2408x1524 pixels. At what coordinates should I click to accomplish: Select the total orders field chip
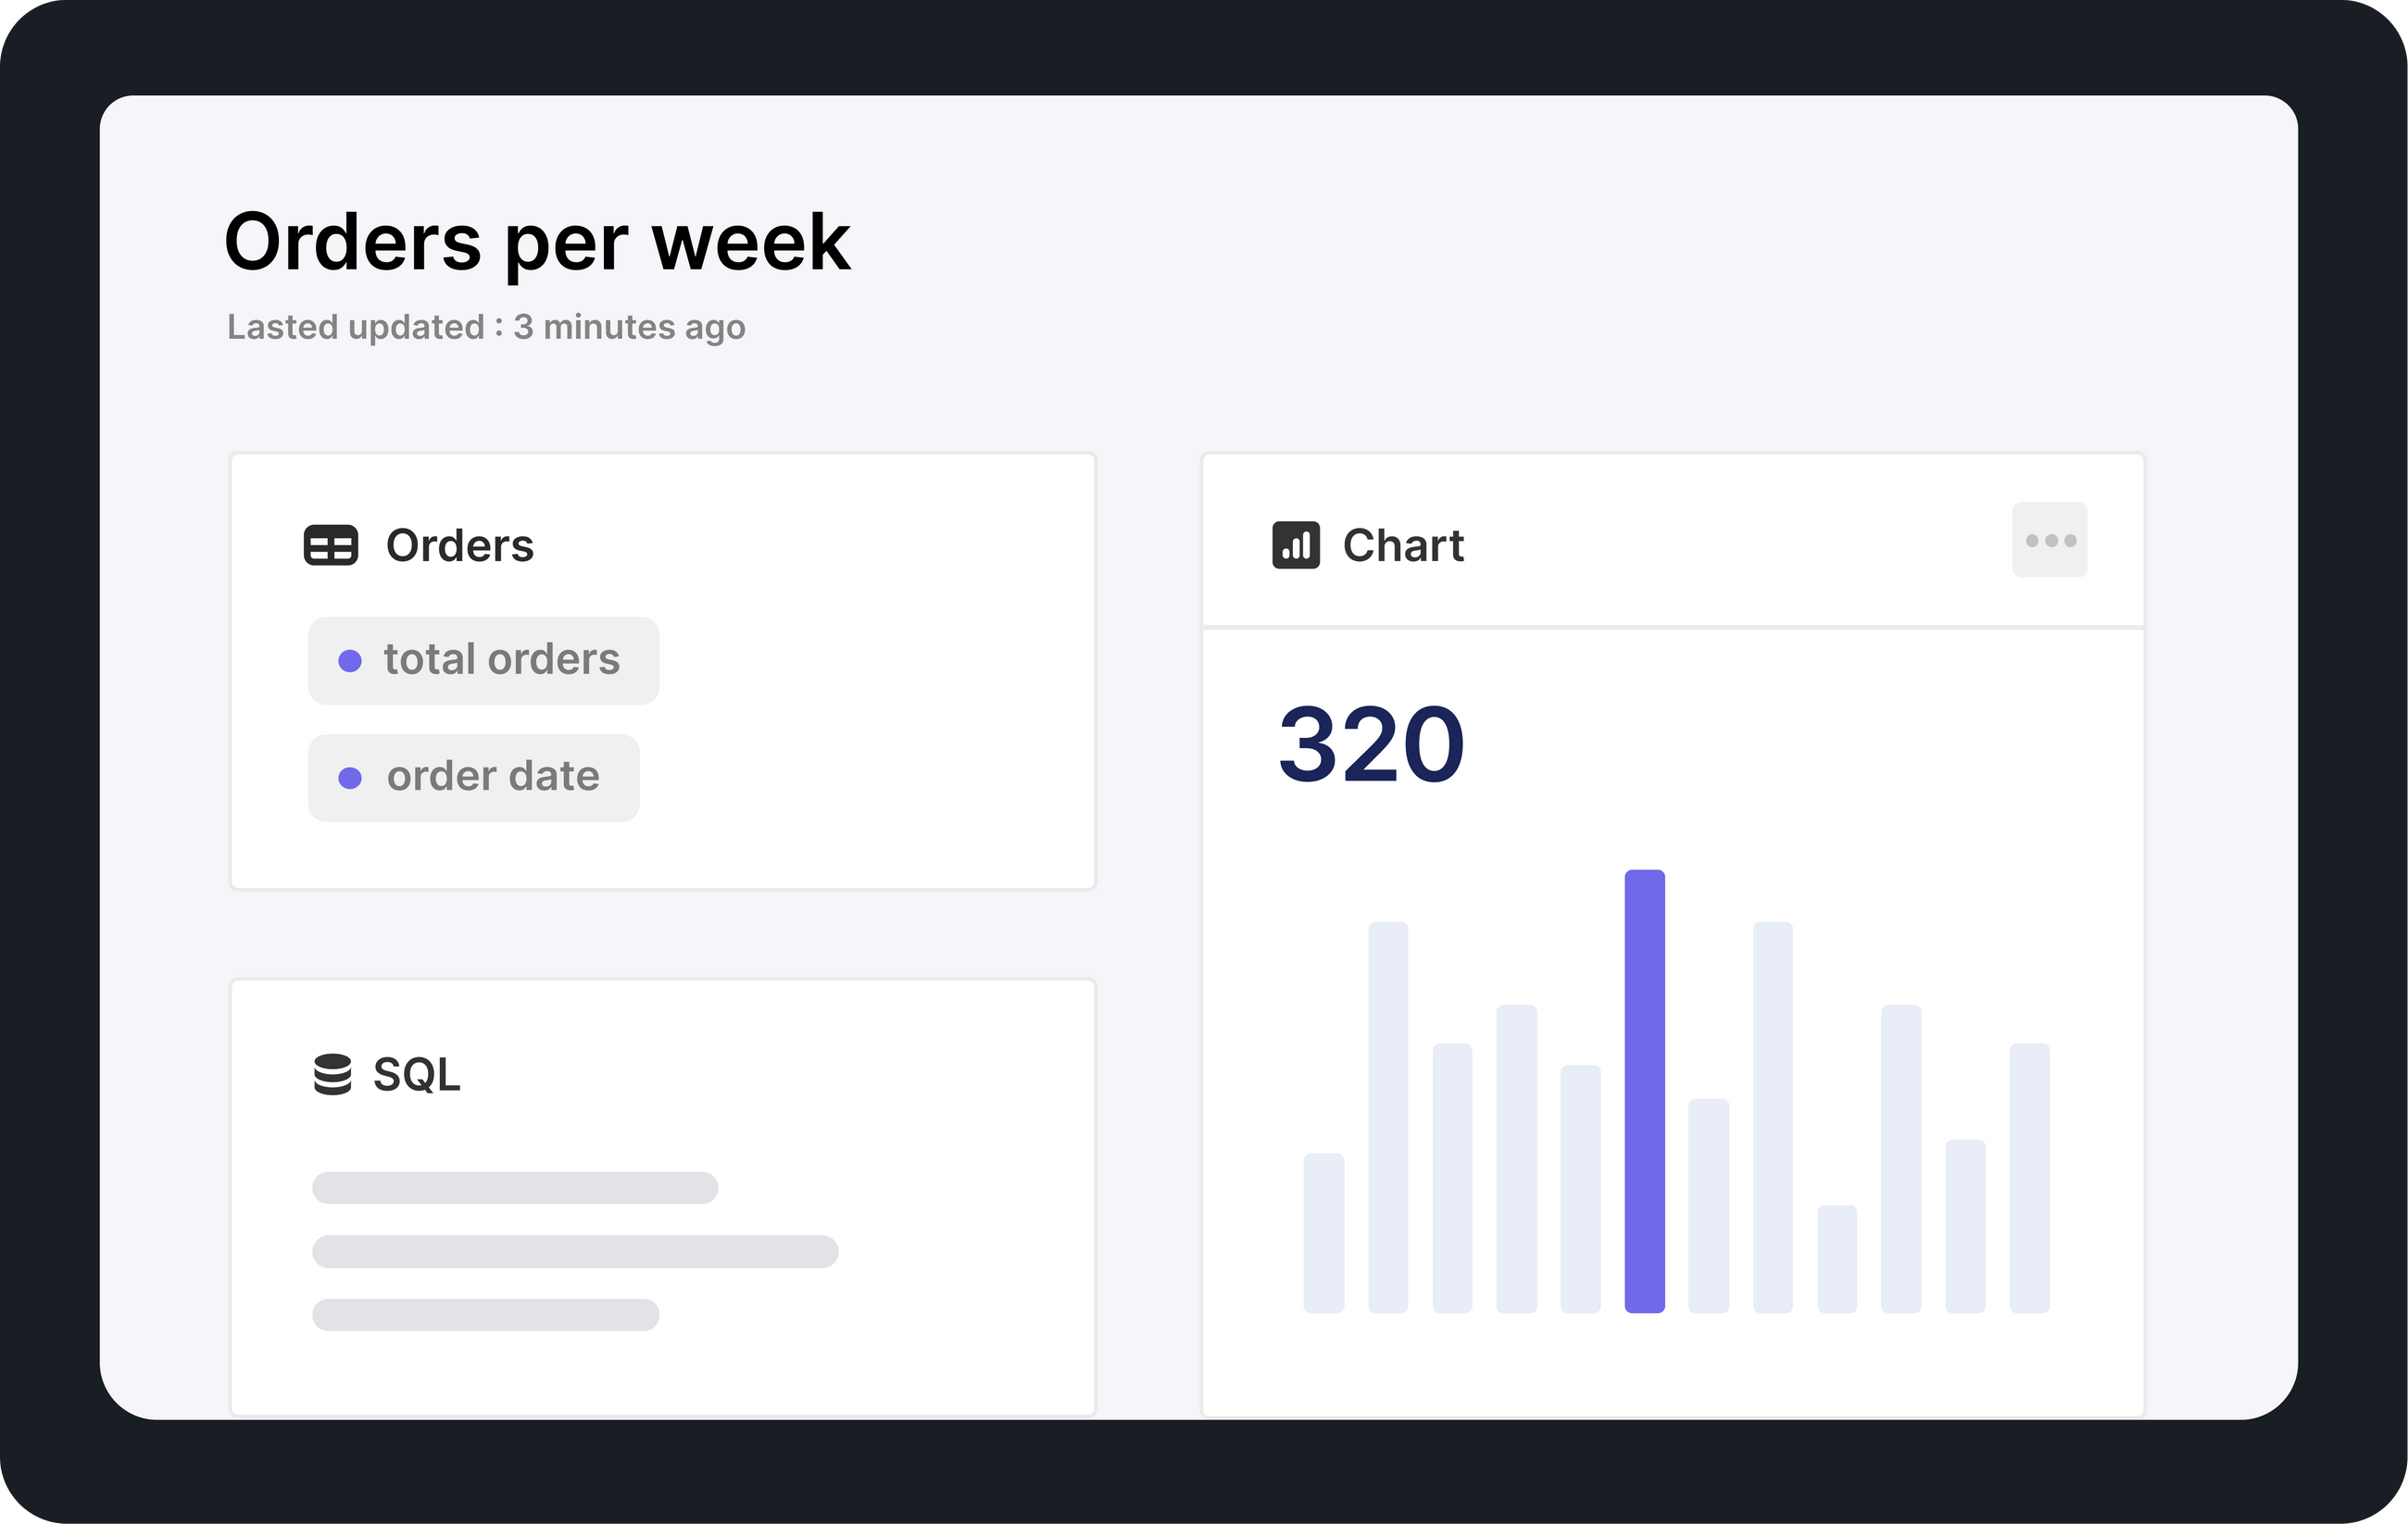pos(483,661)
